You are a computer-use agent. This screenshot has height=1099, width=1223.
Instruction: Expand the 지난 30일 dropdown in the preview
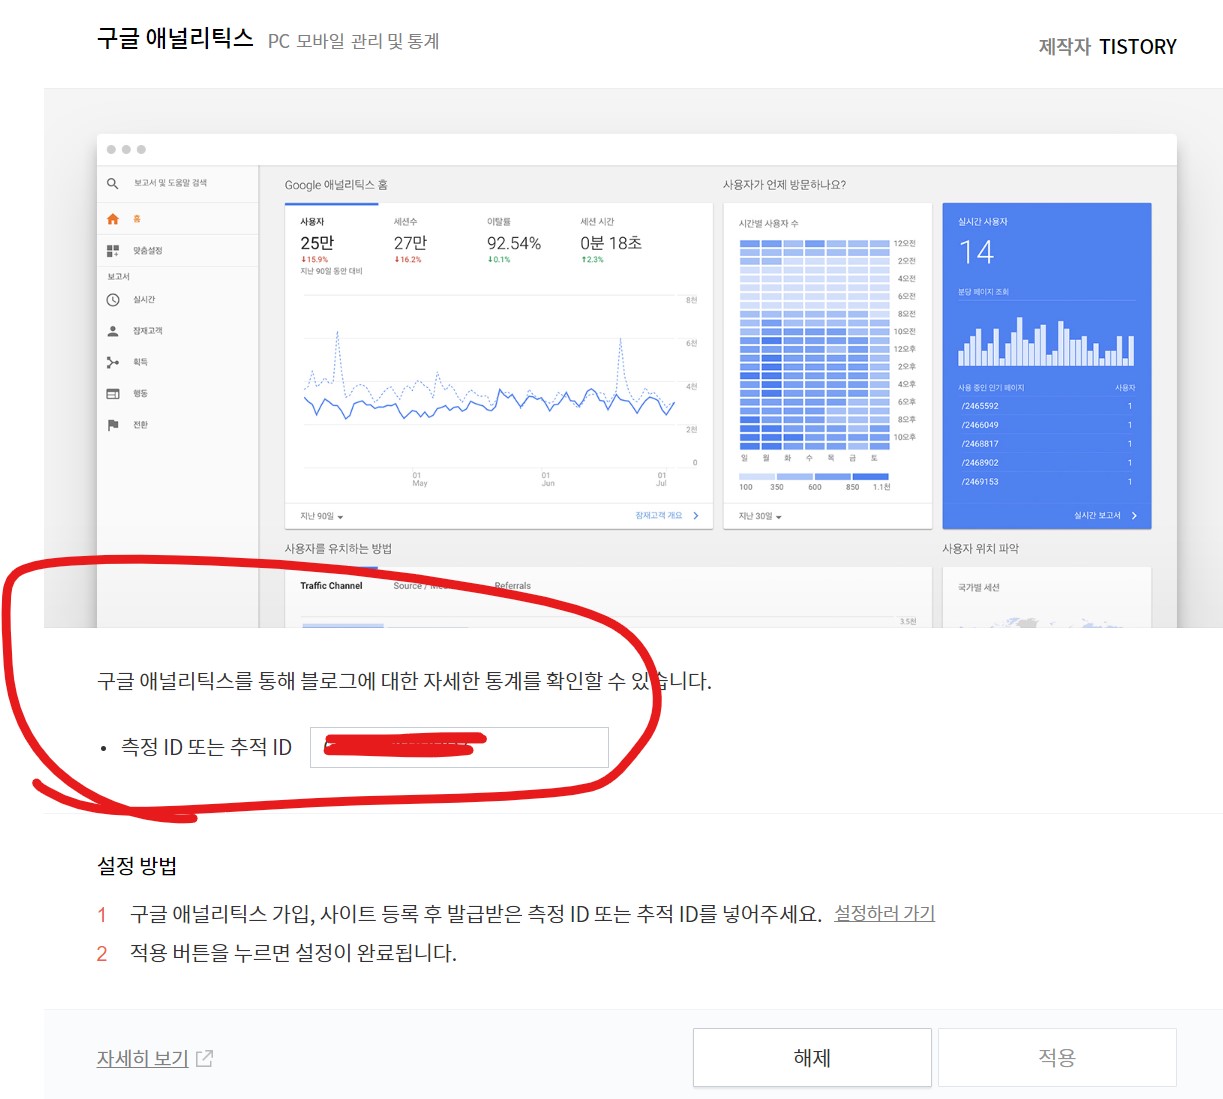tap(760, 516)
